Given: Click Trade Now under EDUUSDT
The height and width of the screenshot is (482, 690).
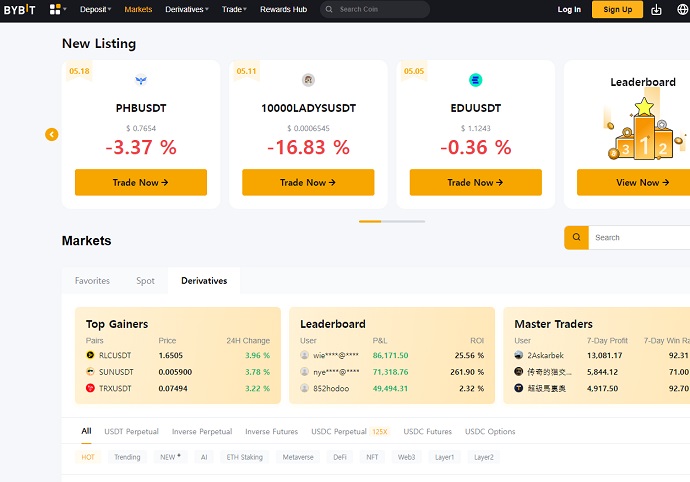Looking at the screenshot, I should click(476, 182).
